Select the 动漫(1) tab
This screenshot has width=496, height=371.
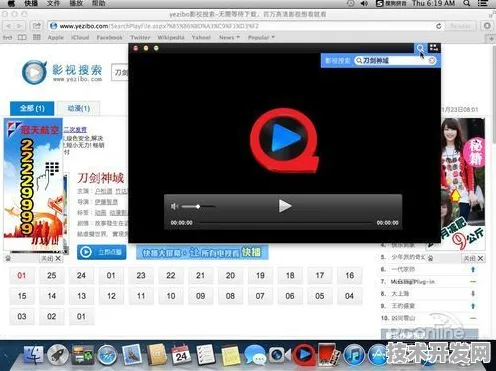pos(79,108)
